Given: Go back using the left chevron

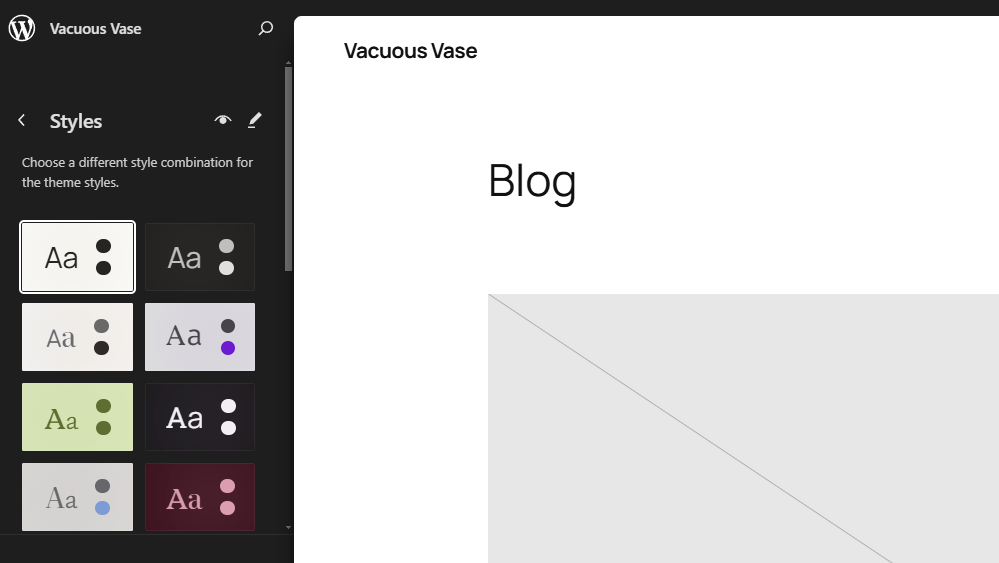Looking at the screenshot, I should pyautogui.click(x=22, y=121).
